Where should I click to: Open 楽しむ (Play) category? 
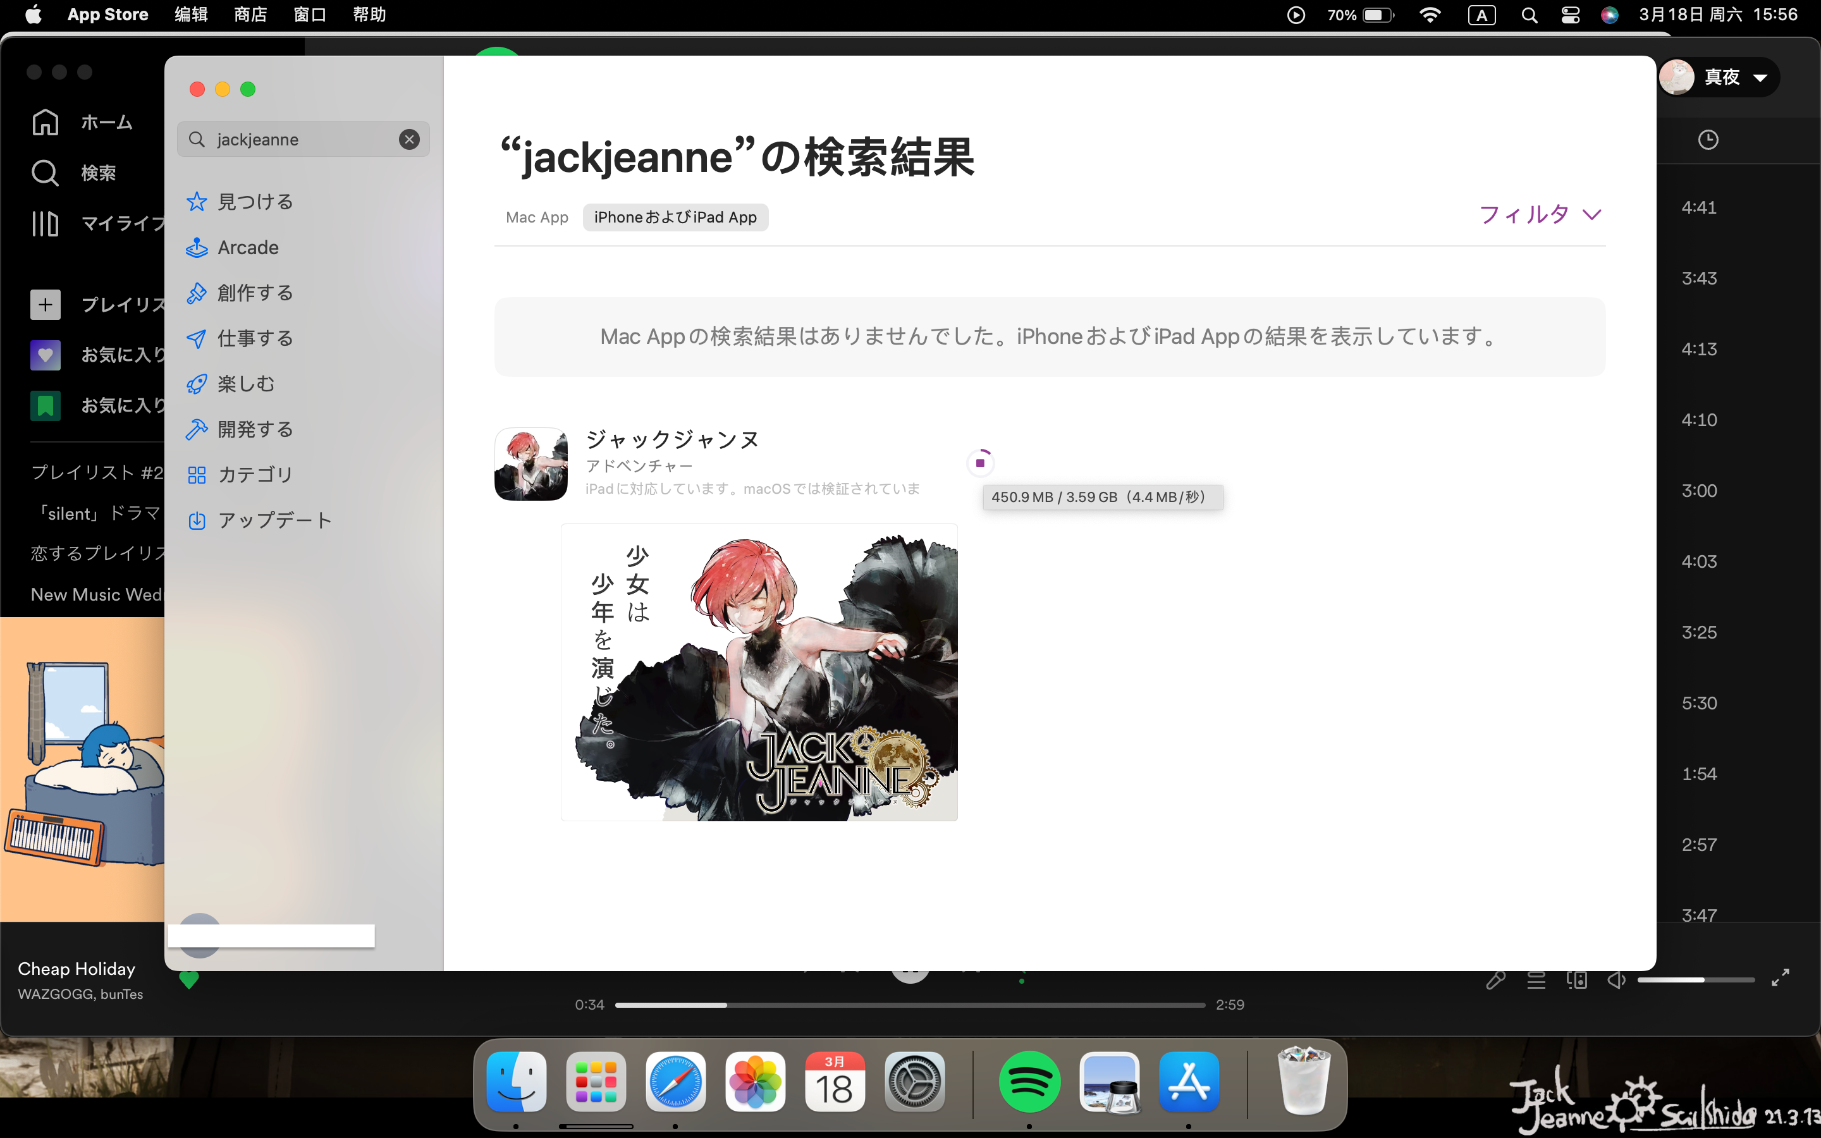coord(230,384)
